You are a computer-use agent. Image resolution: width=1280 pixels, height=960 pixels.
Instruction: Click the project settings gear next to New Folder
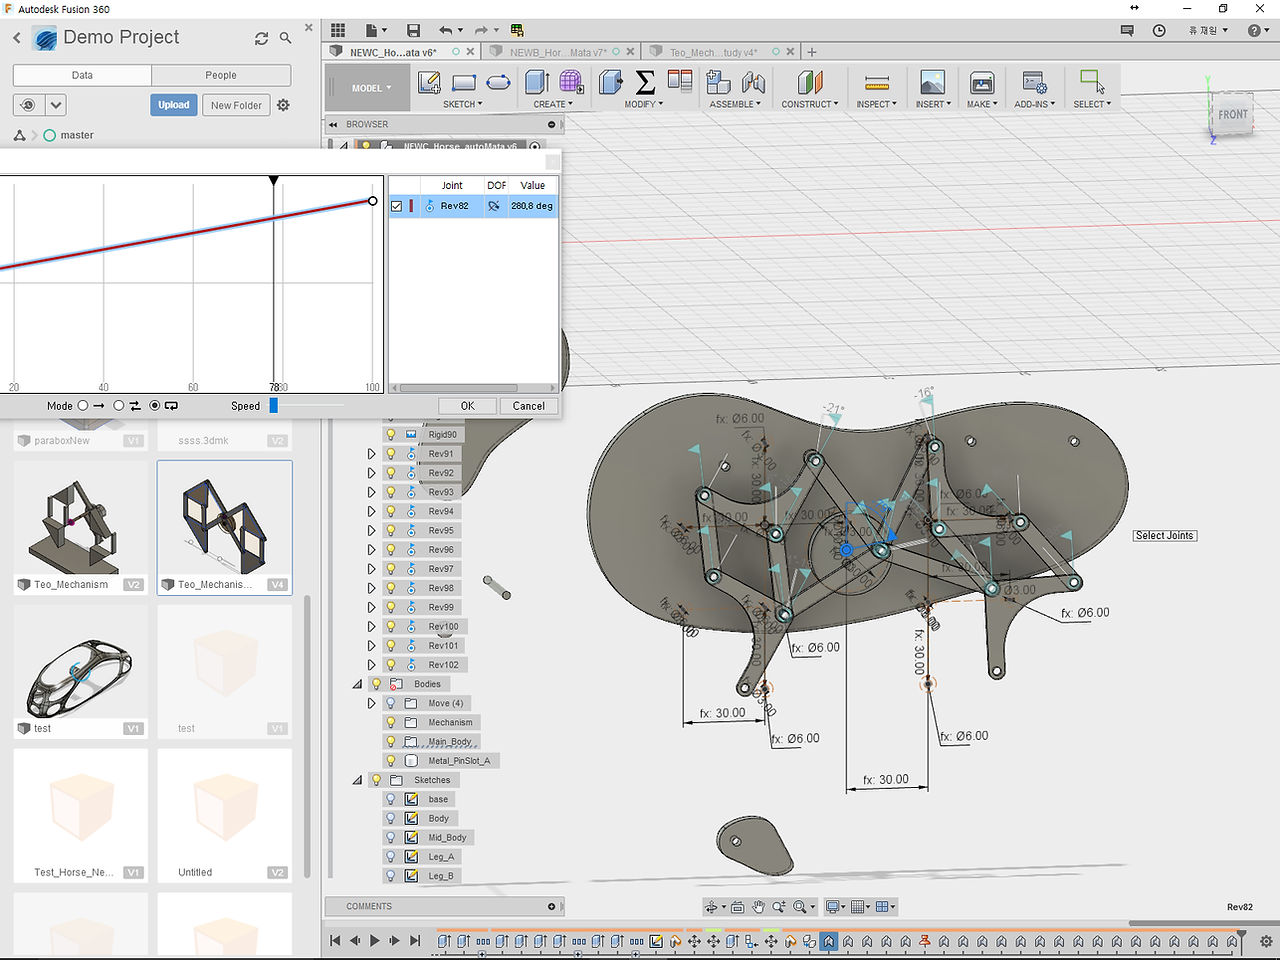tap(283, 105)
